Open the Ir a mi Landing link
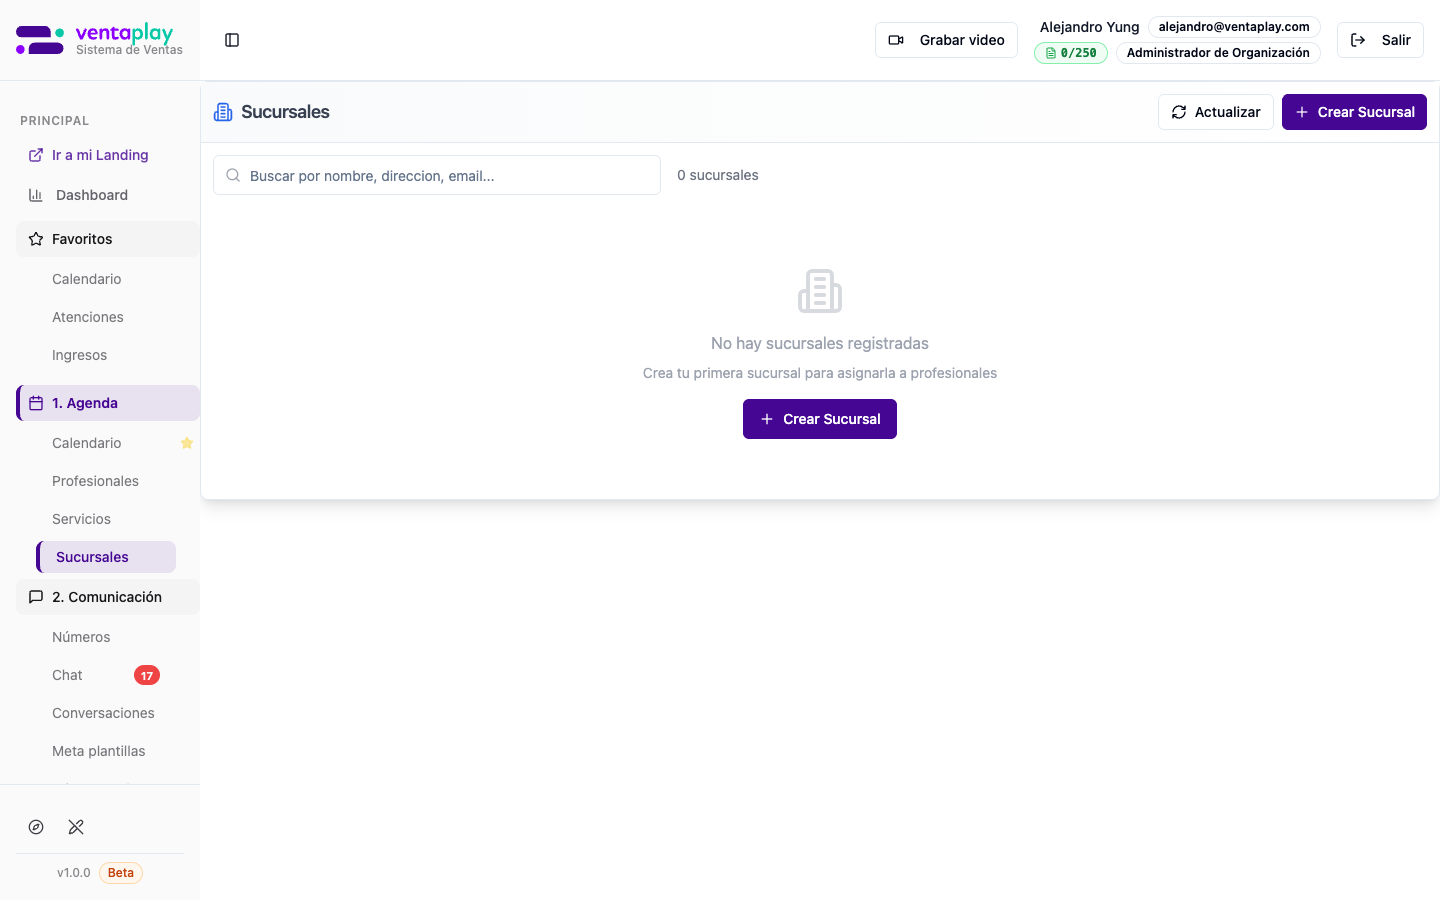The width and height of the screenshot is (1440, 900). coord(100,155)
